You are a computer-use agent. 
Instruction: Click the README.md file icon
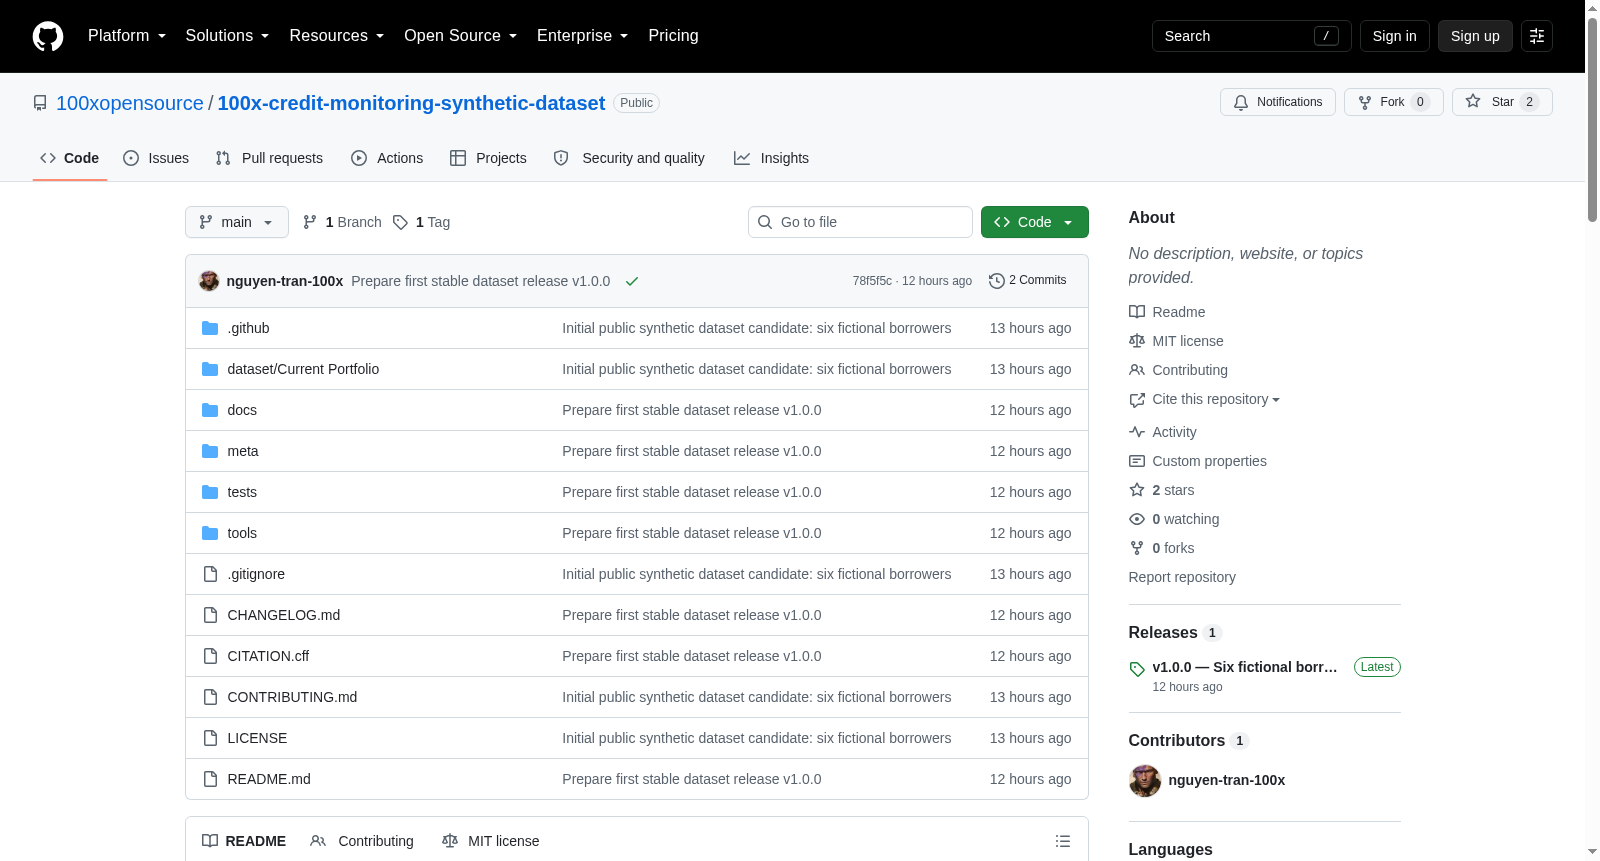point(210,779)
